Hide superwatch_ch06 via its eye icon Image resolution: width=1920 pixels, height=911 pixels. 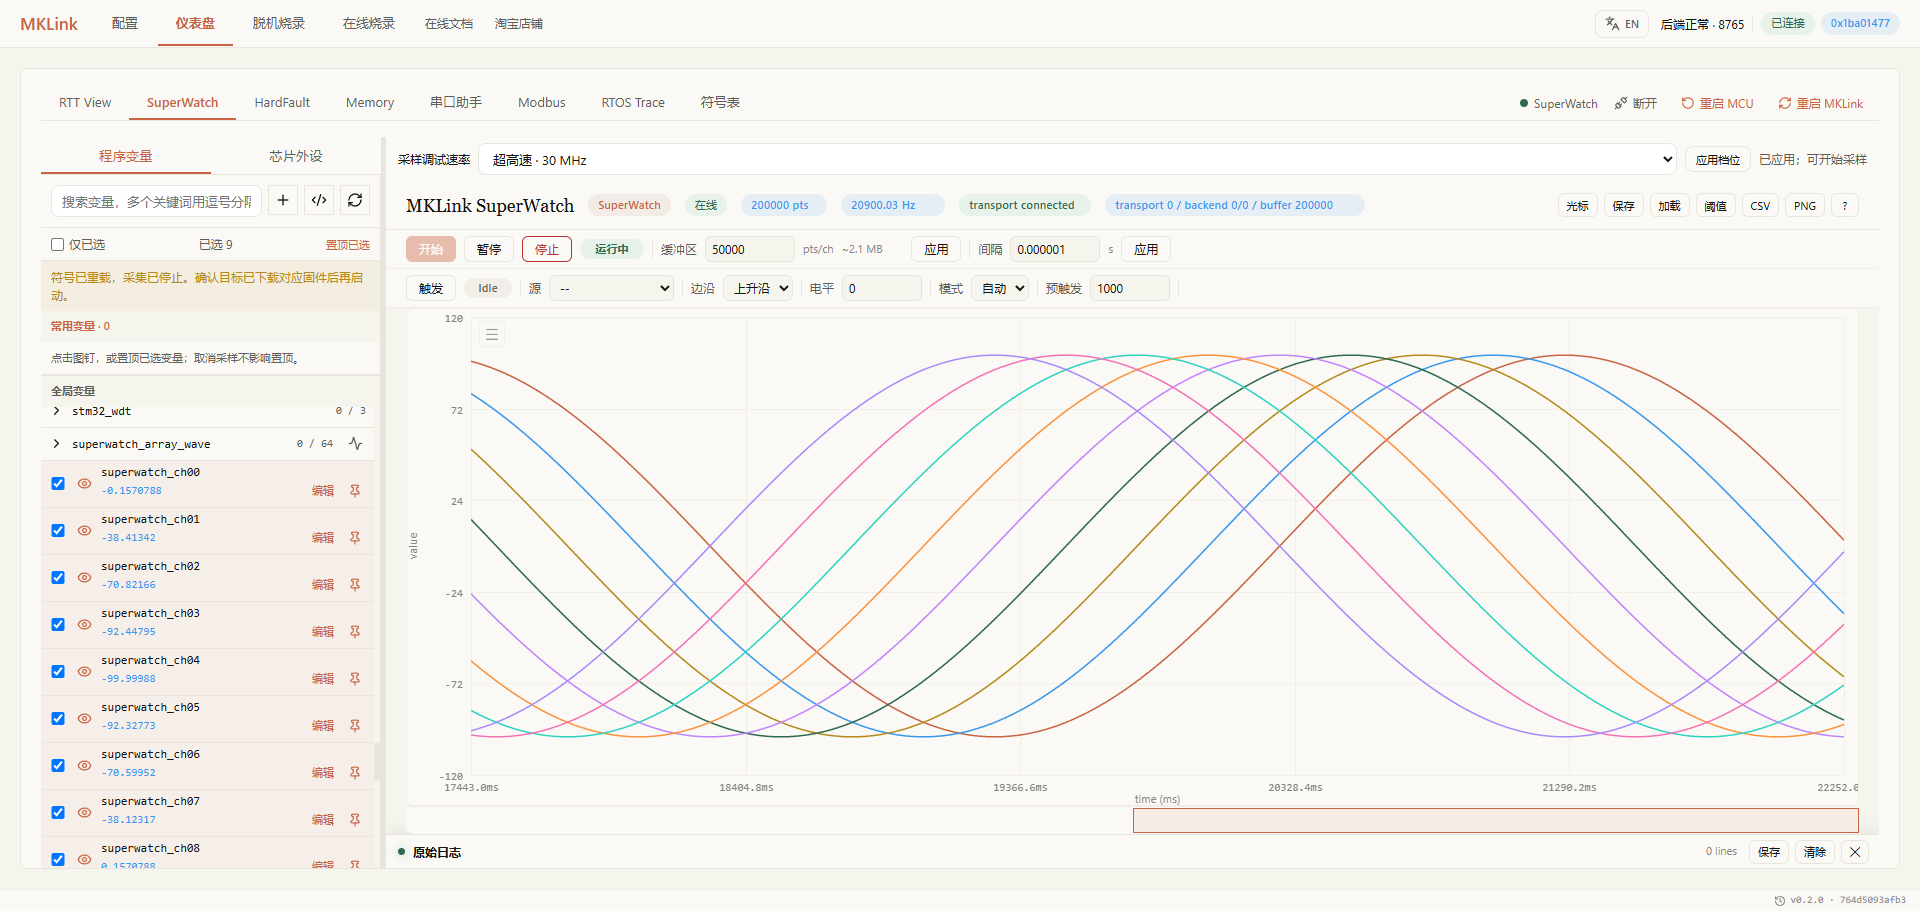point(84,766)
